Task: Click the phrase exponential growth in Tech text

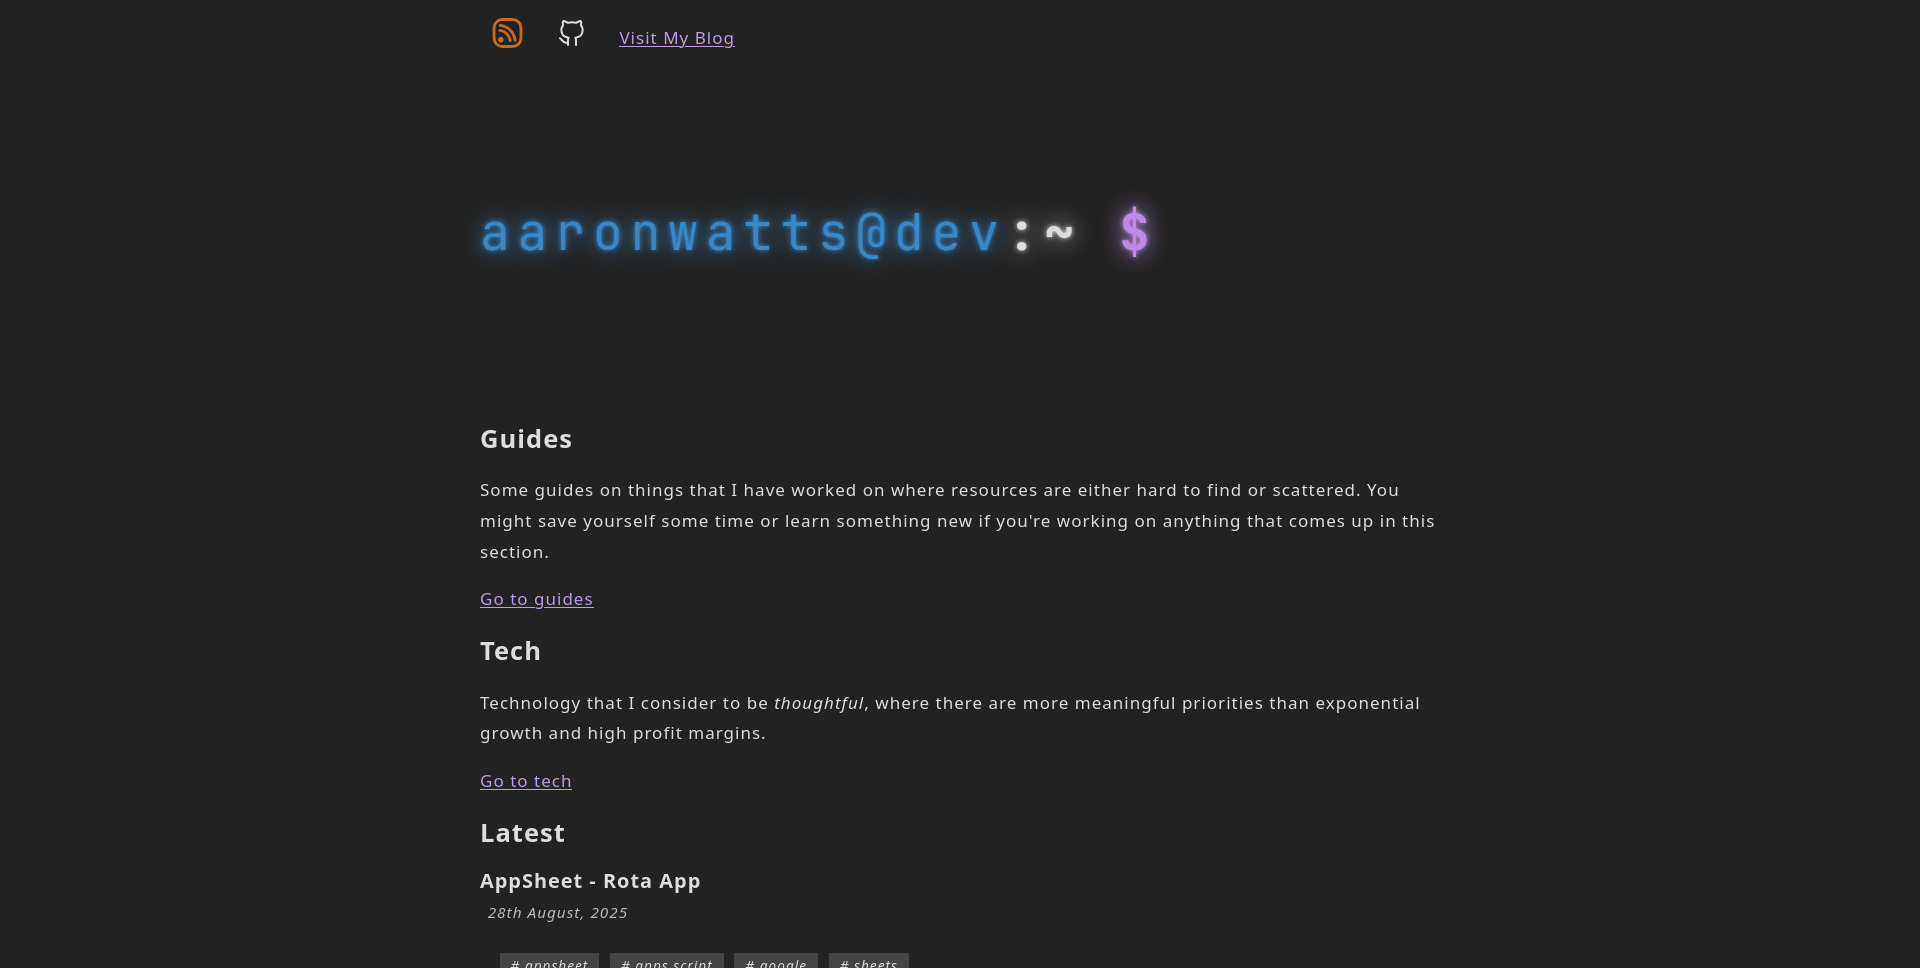Action: [x=1366, y=703]
